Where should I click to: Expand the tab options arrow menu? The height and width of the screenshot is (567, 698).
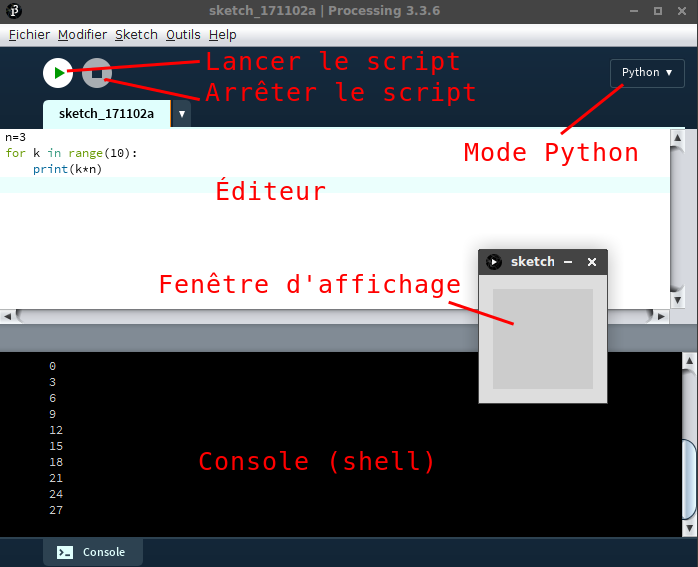[x=181, y=114]
